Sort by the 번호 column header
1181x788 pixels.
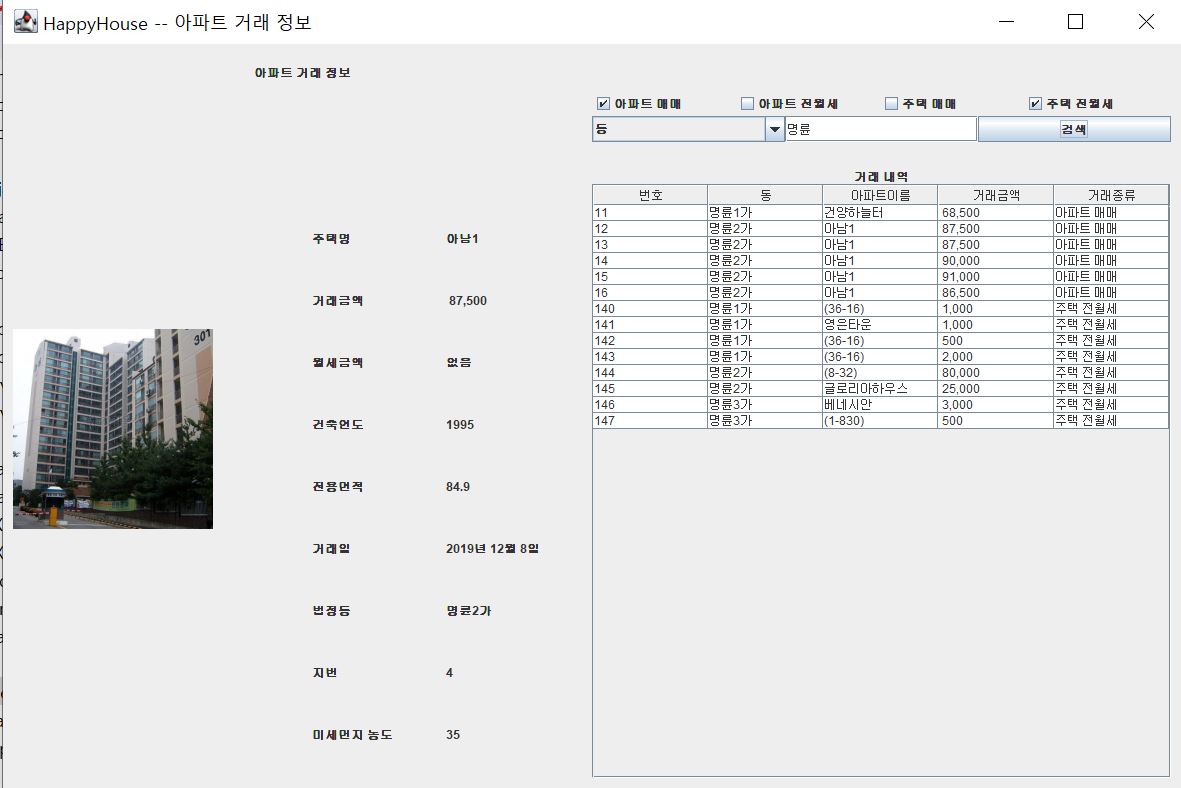click(650, 195)
